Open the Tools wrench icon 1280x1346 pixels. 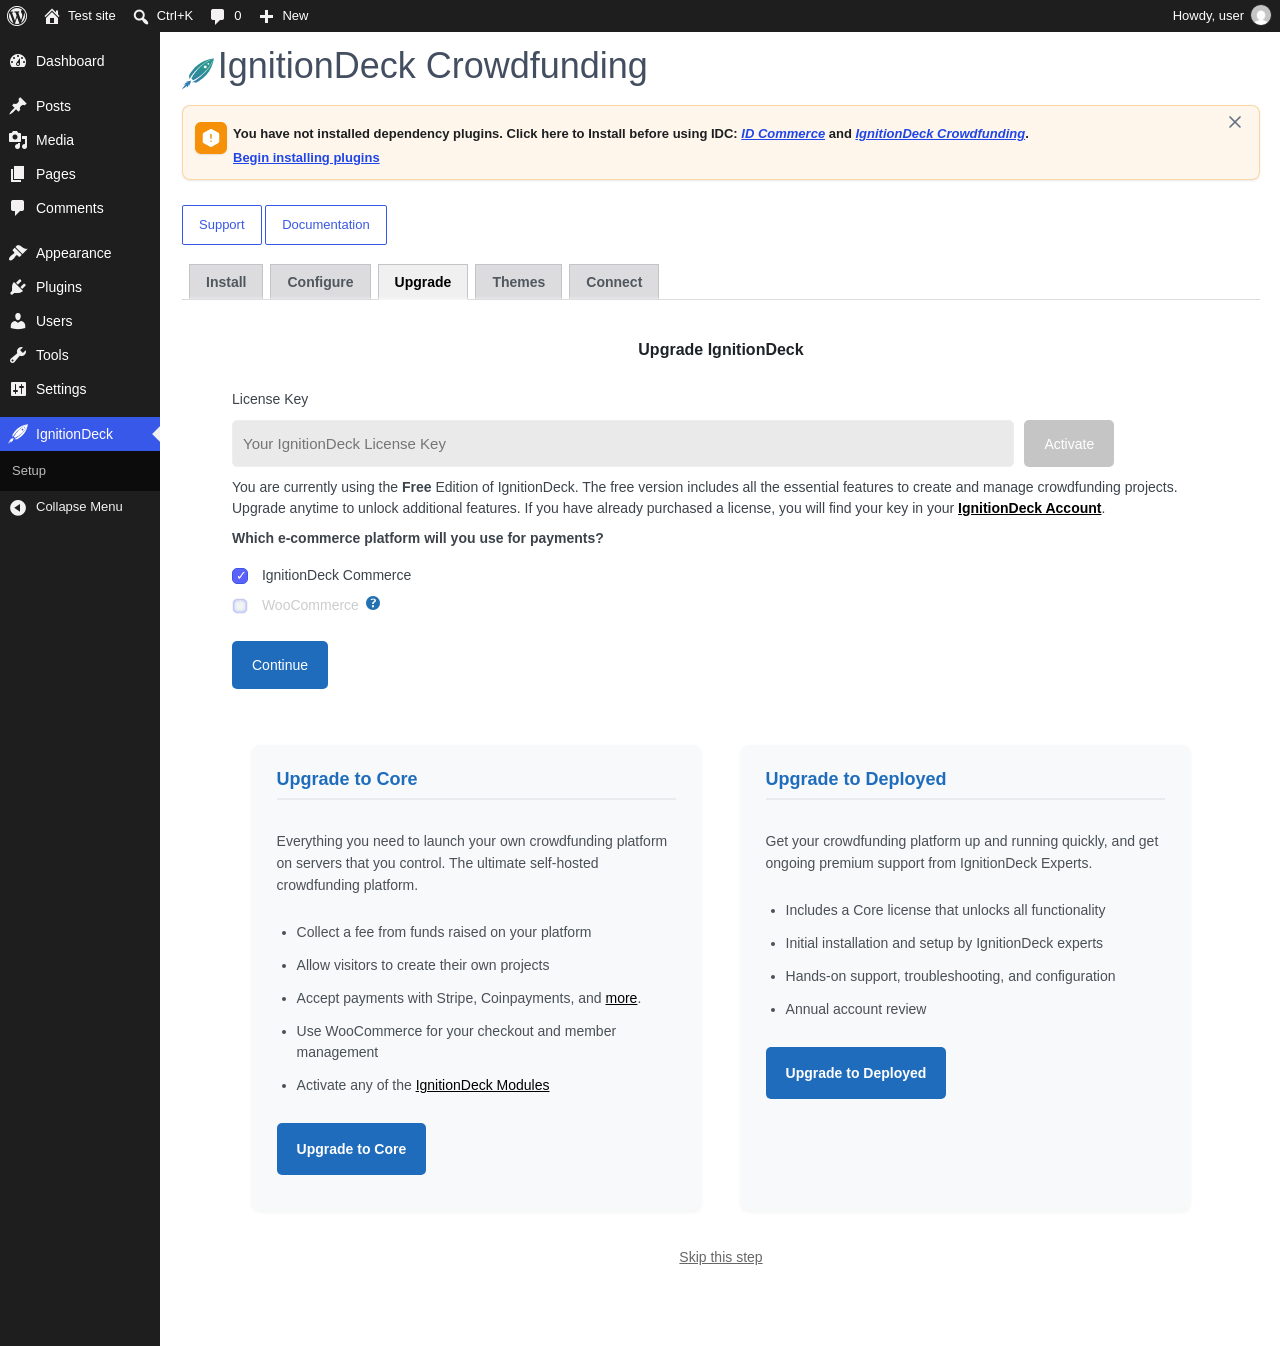click(x=18, y=355)
